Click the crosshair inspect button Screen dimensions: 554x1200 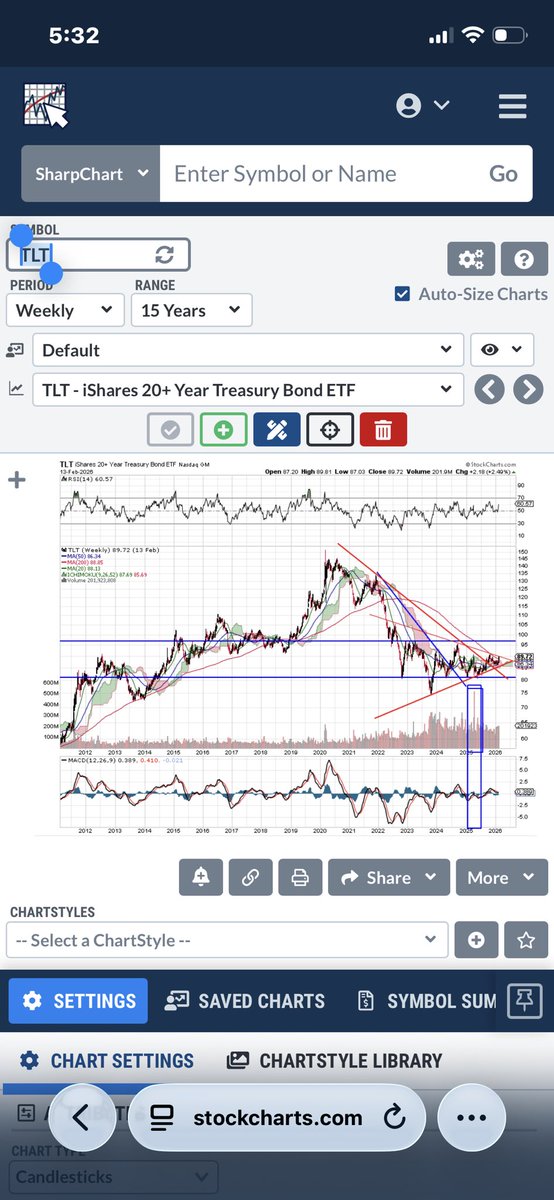(x=330, y=430)
